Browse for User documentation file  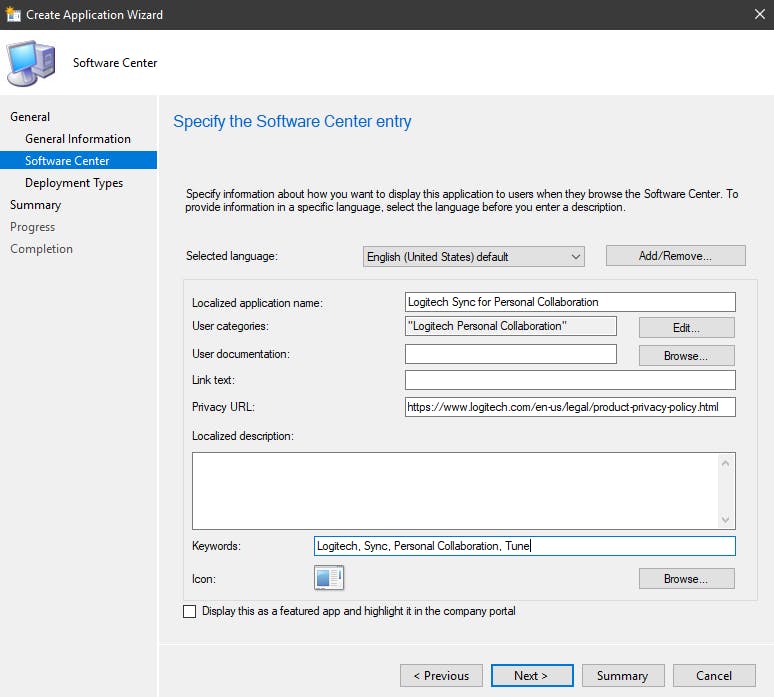click(686, 356)
